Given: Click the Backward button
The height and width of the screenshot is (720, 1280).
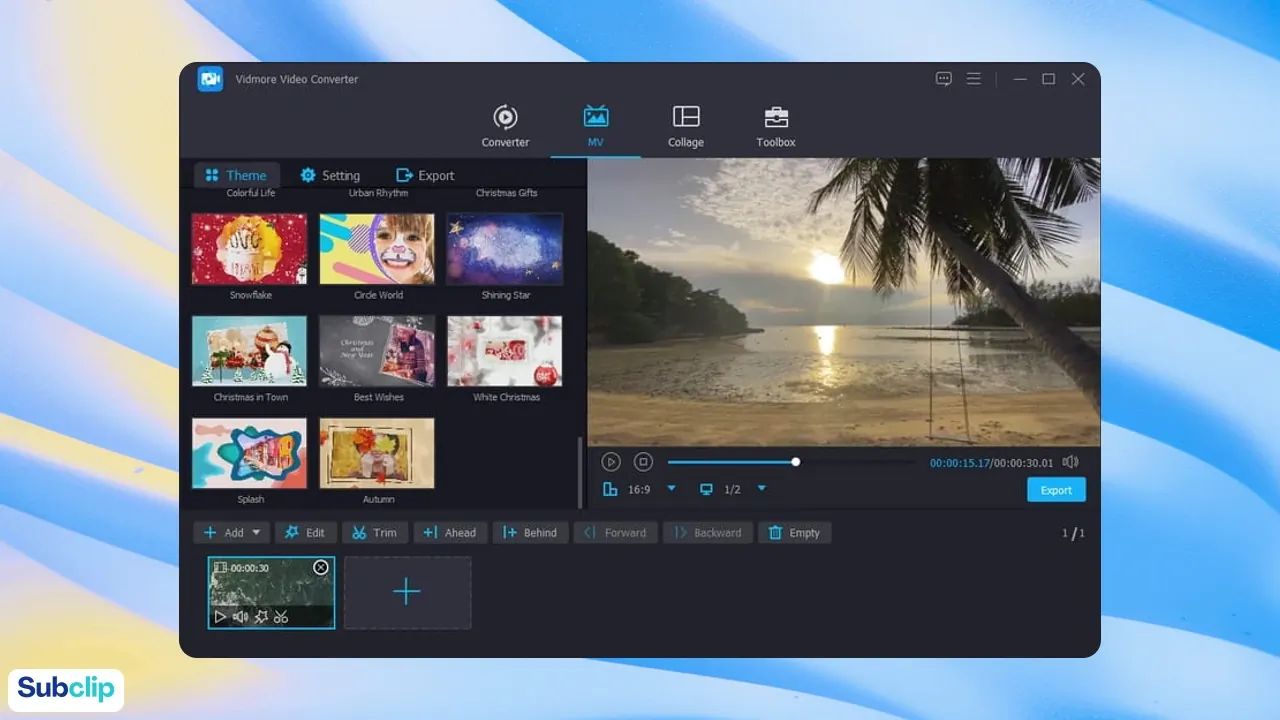Looking at the screenshot, I should pos(708,533).
